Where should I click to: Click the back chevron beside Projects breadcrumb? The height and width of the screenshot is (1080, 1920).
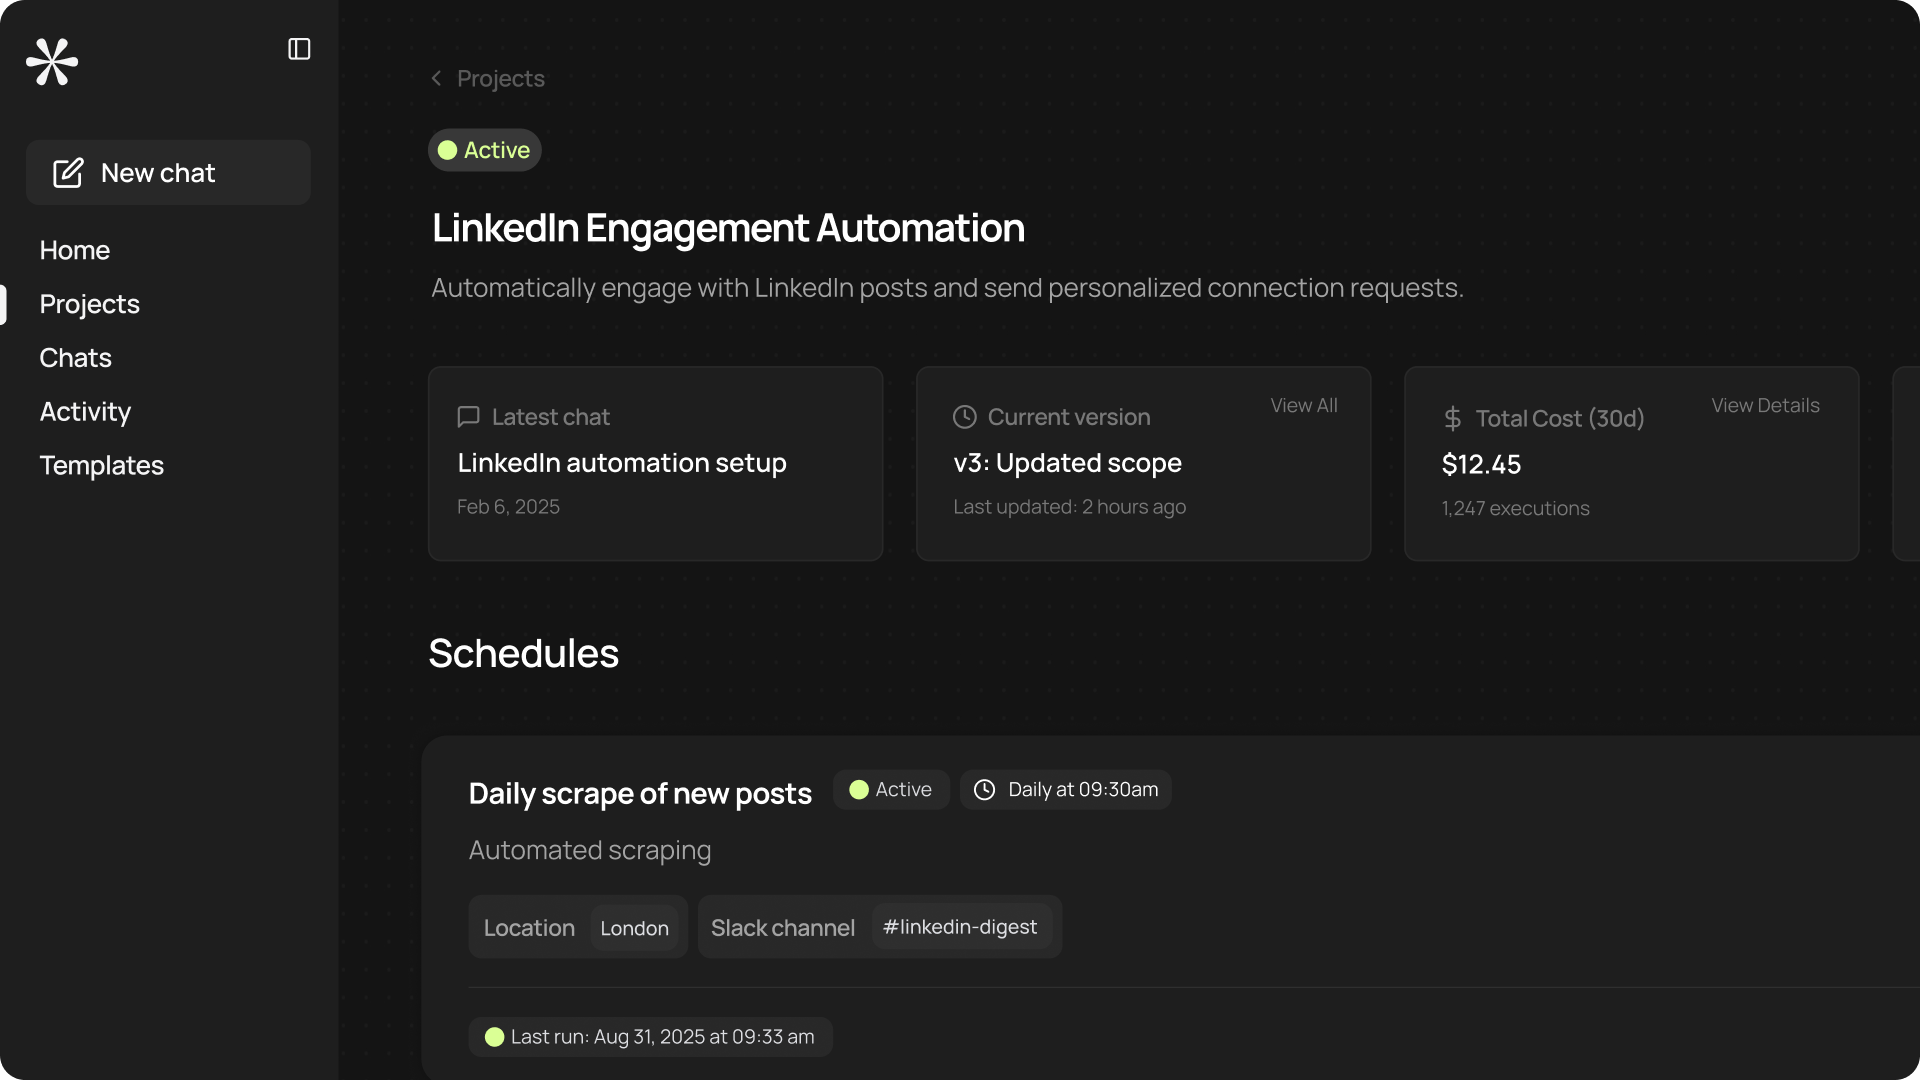click(436, 78)
